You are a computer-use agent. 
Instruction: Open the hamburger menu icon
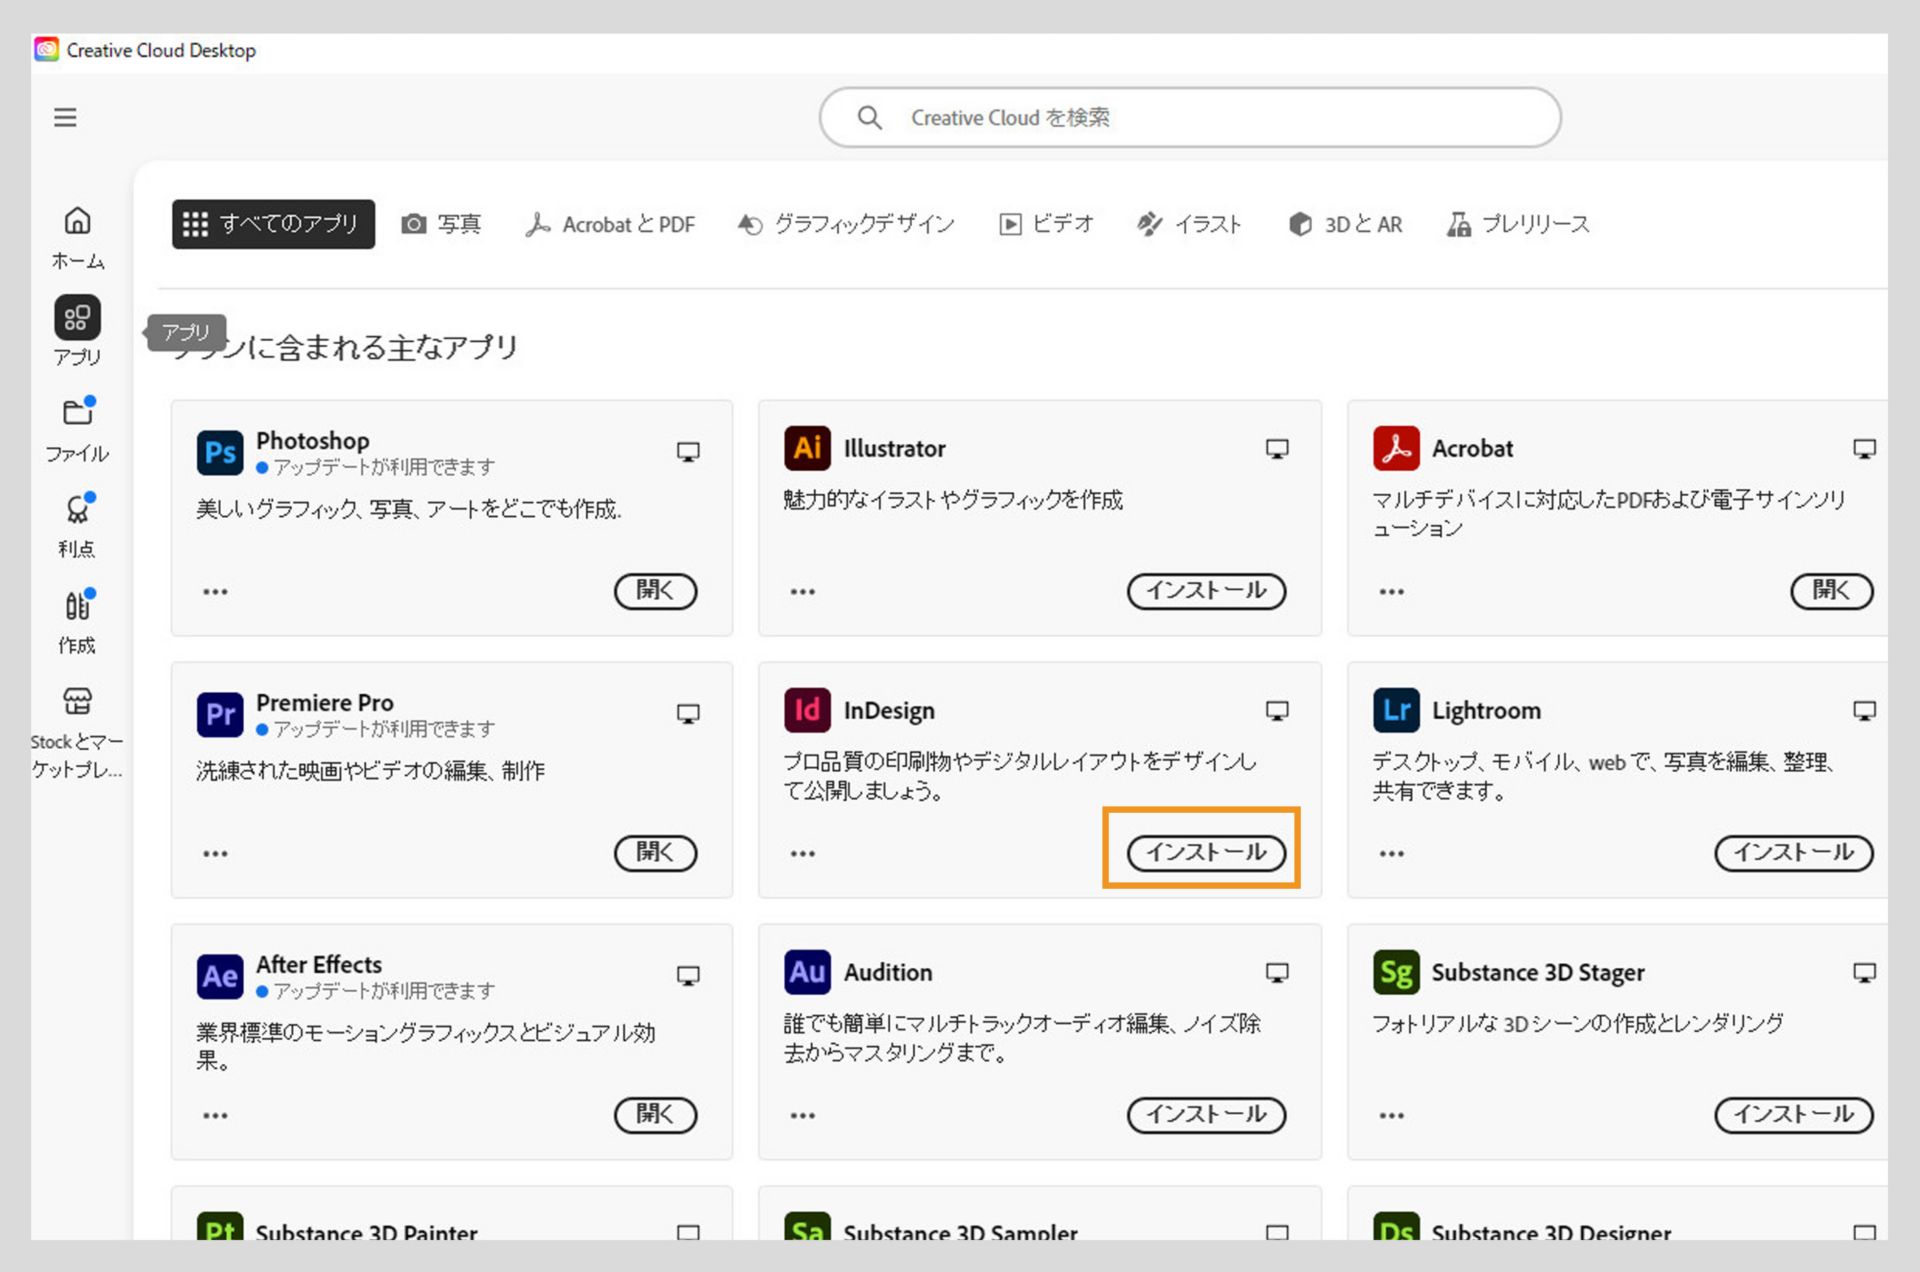(x=65, y=118)
